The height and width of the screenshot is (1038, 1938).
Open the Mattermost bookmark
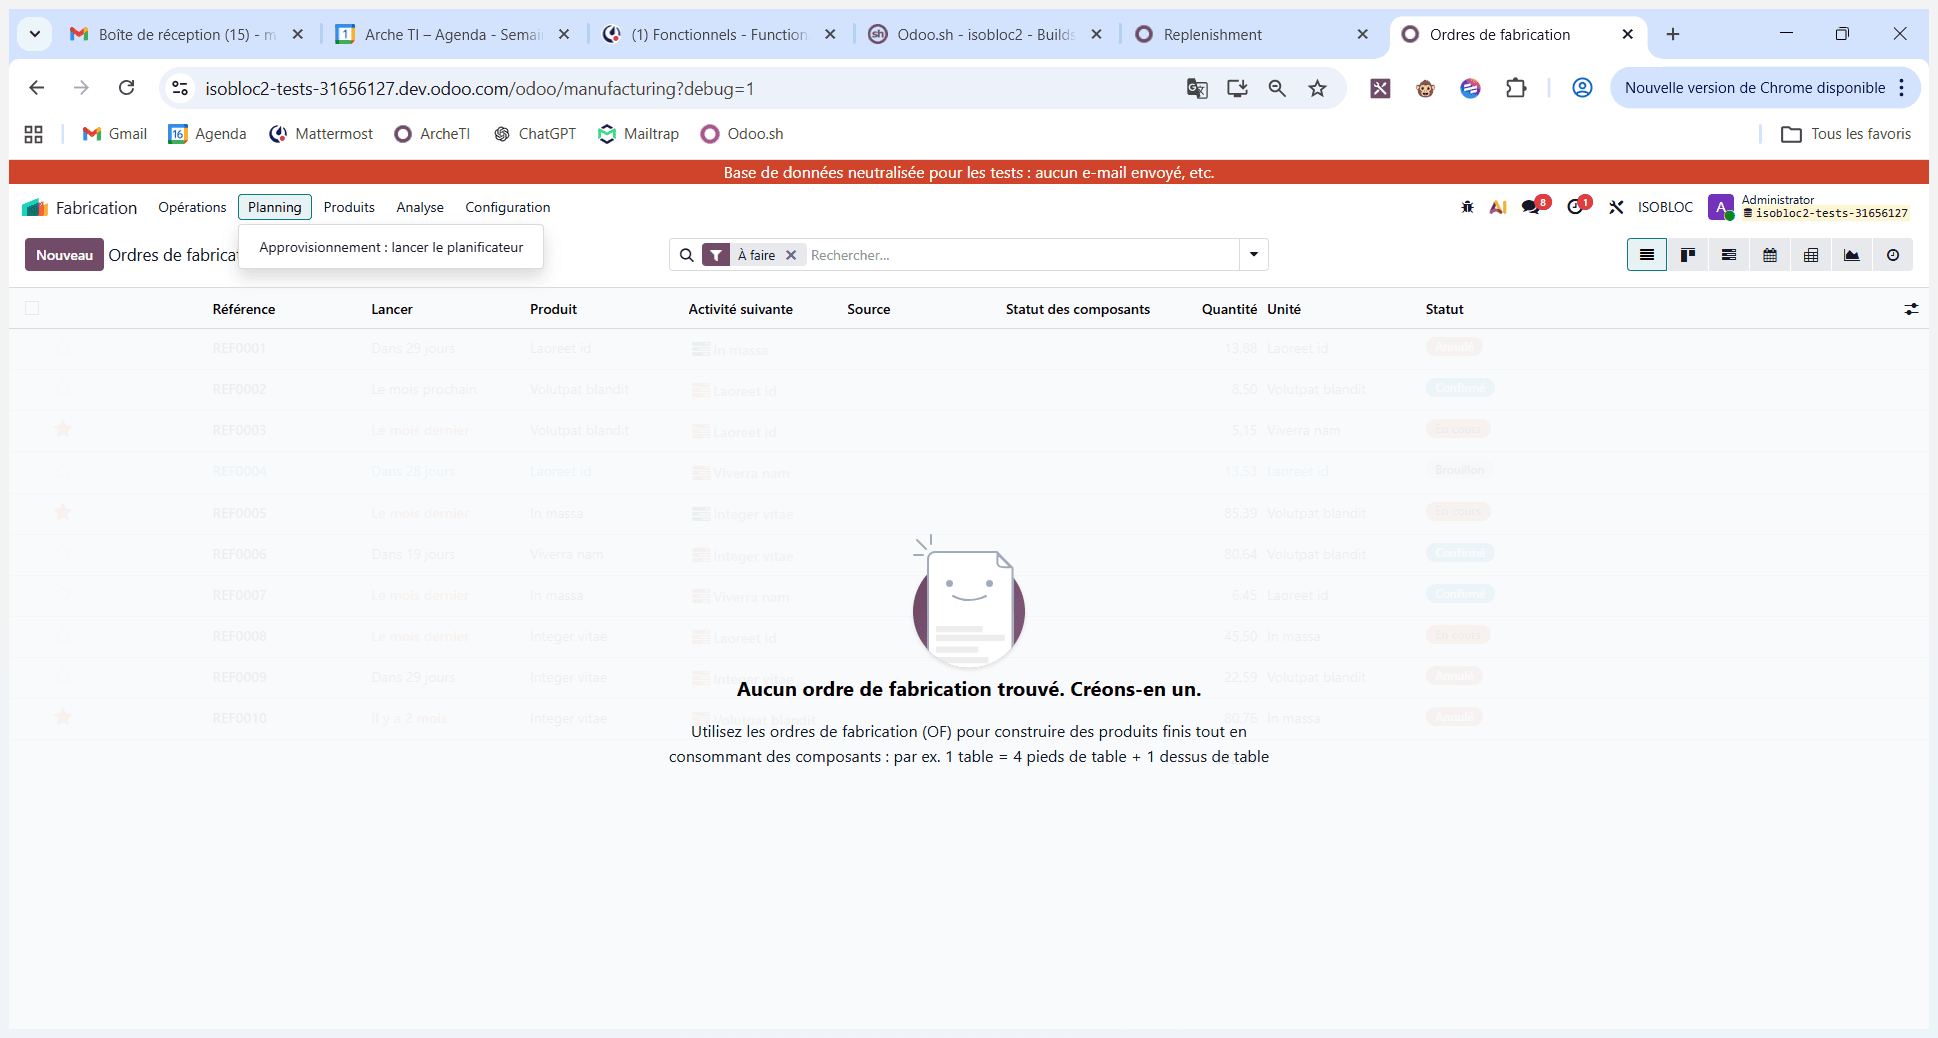(x=321, y=134)
